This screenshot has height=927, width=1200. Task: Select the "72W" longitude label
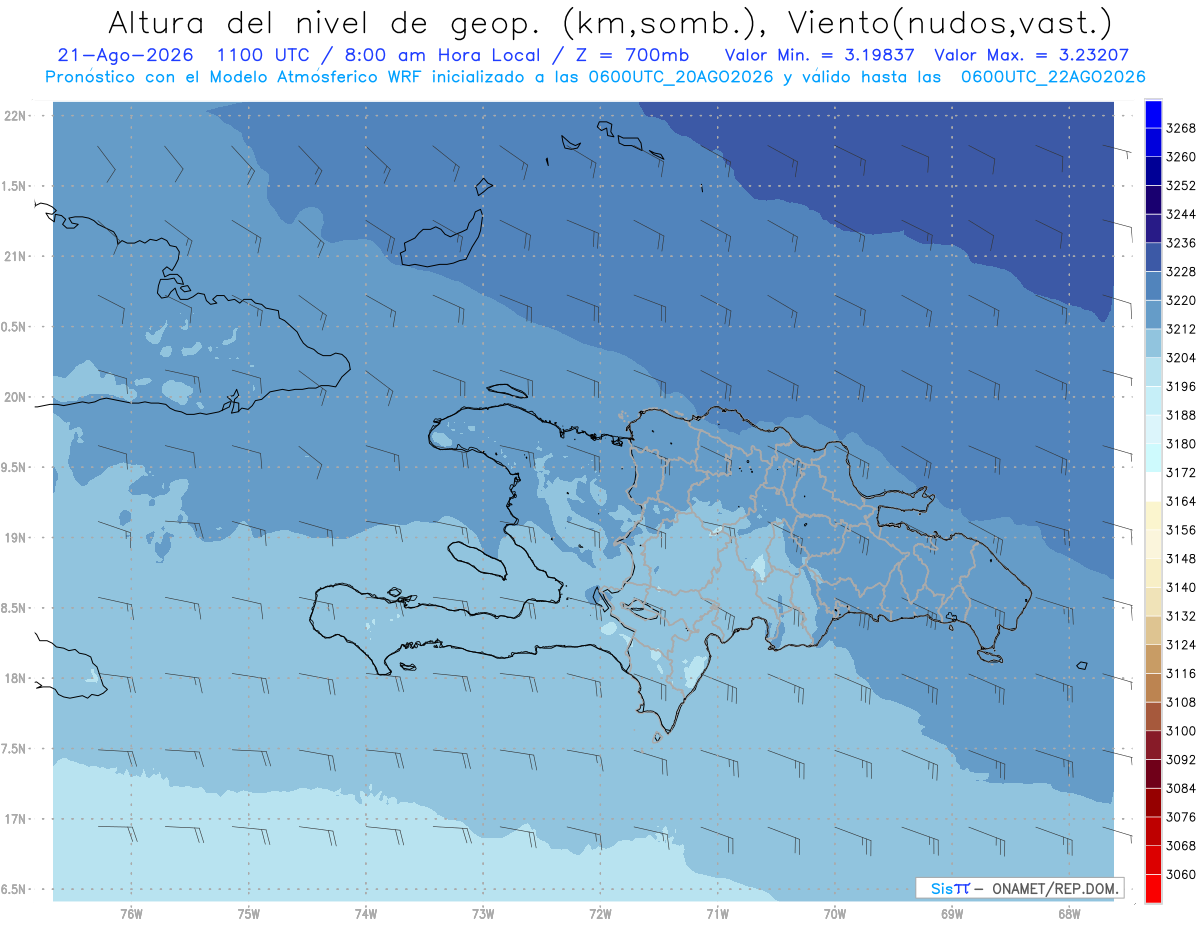click(600, 914)
